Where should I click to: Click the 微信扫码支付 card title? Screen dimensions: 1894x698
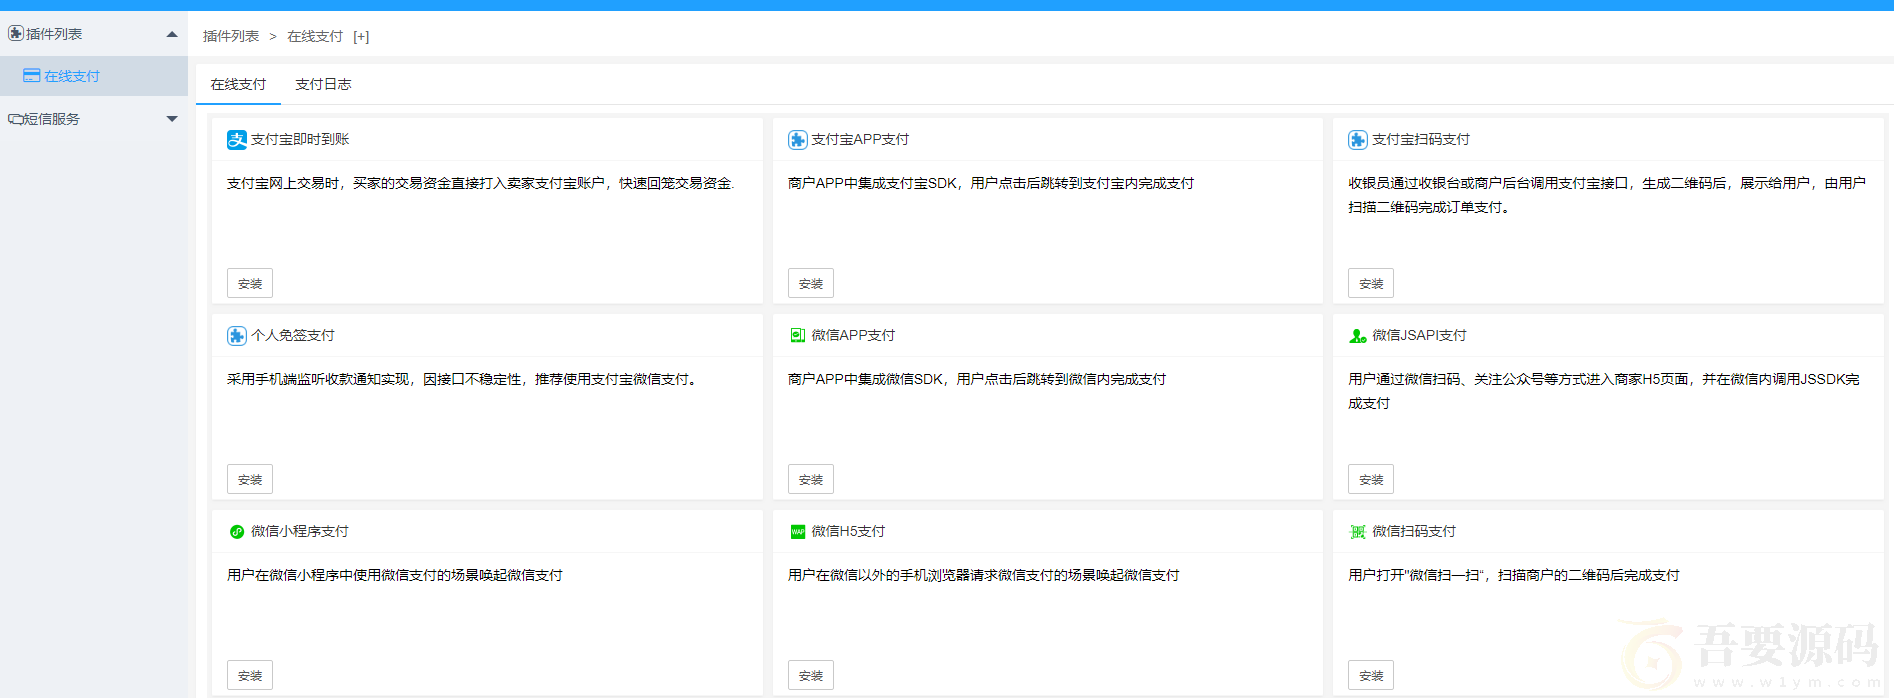[x=1414, y=531]
